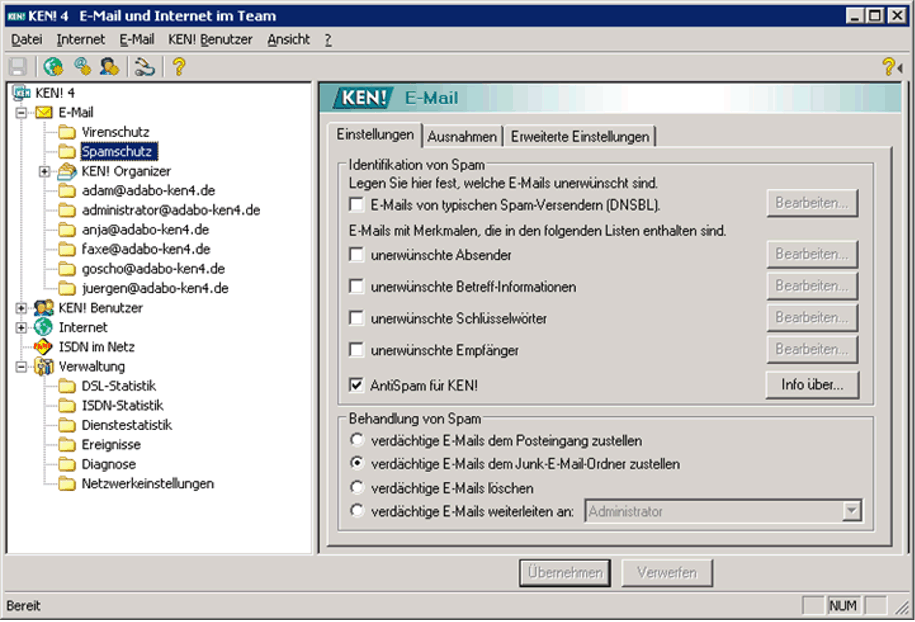Open the KEN! Benutzer menu

point(210,40)
